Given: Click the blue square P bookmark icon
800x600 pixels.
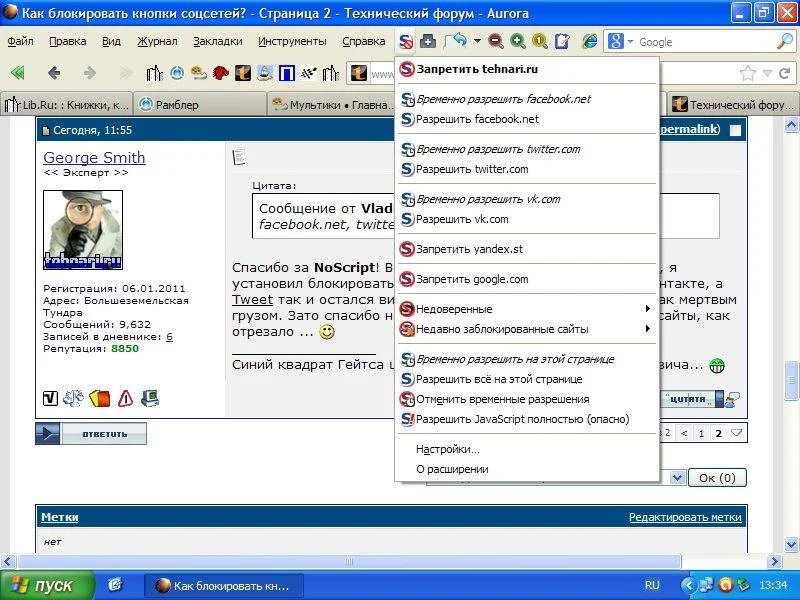Looking at the screenshot, I should click(x=286, y=73).
